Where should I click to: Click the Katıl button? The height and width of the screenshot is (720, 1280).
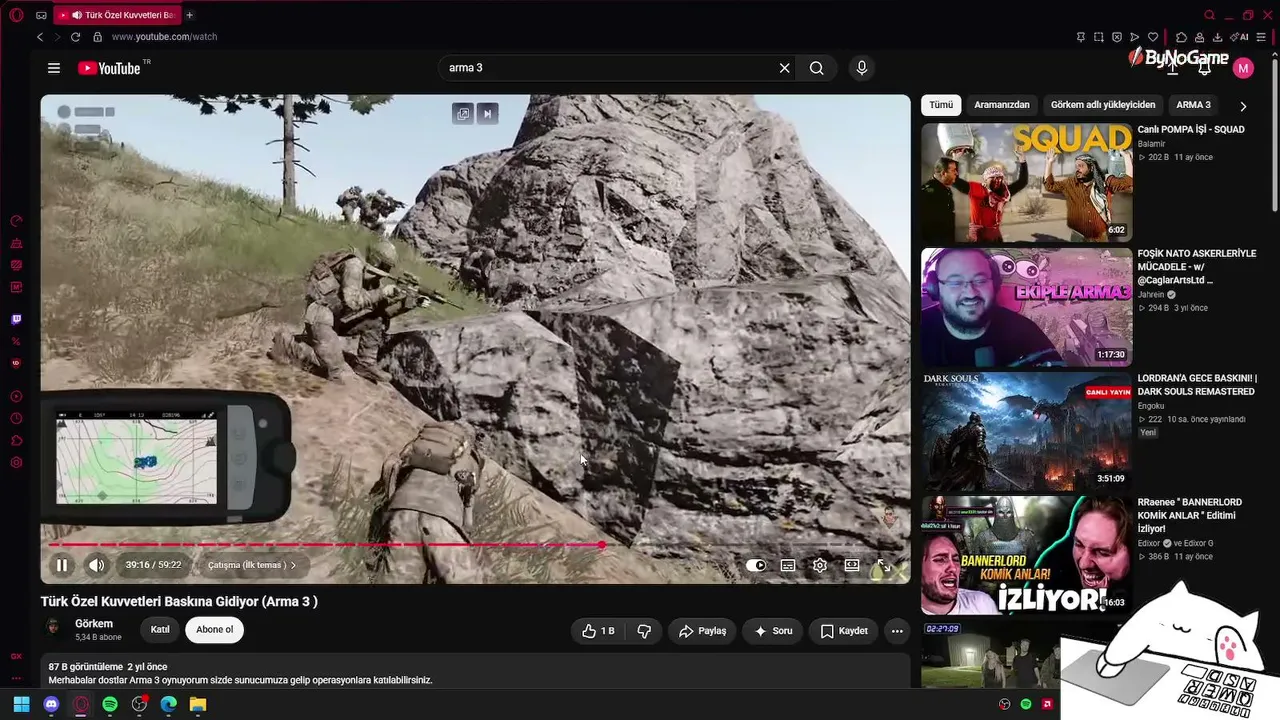[160, 630]
